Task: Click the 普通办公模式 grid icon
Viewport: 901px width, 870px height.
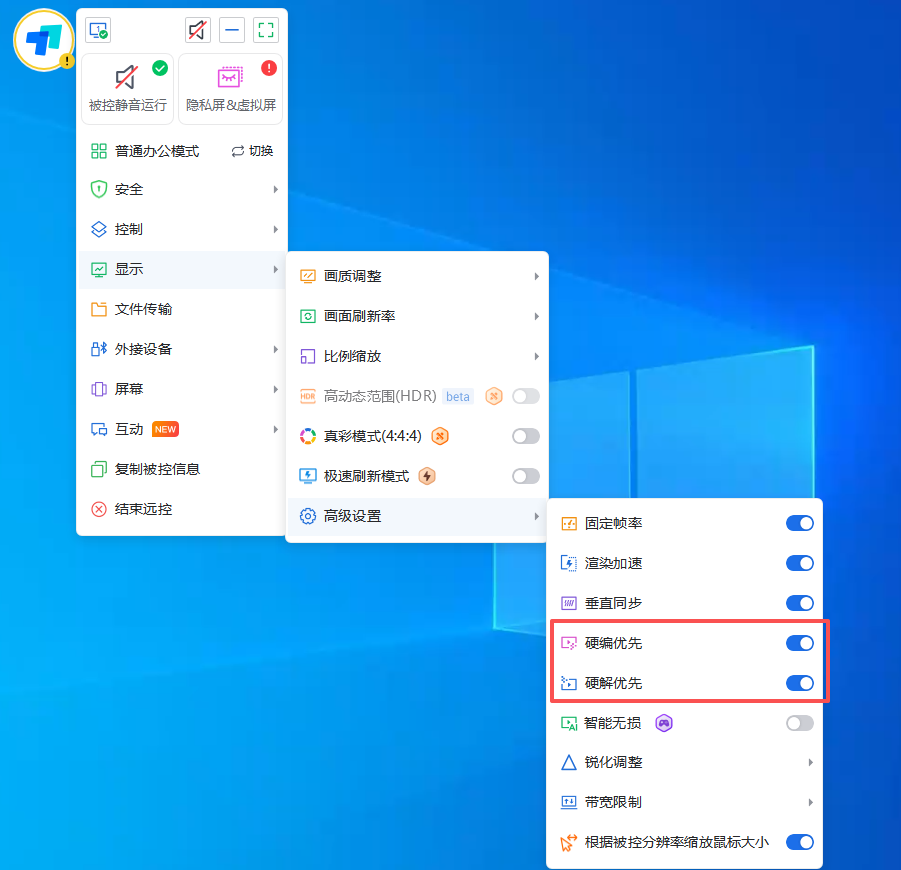Action: [99, 151]
